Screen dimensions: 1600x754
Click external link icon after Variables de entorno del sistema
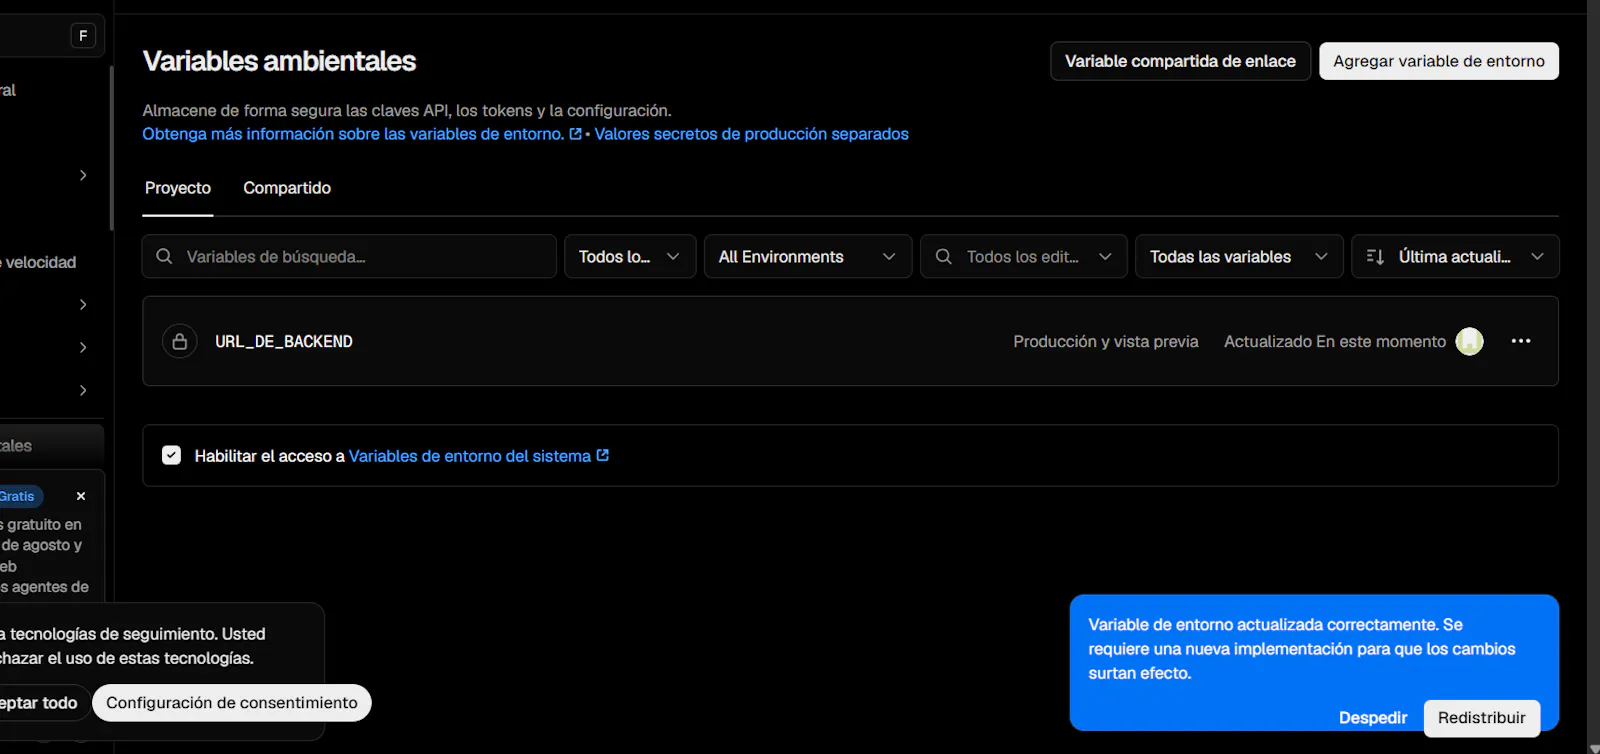[x=603, y=455]
